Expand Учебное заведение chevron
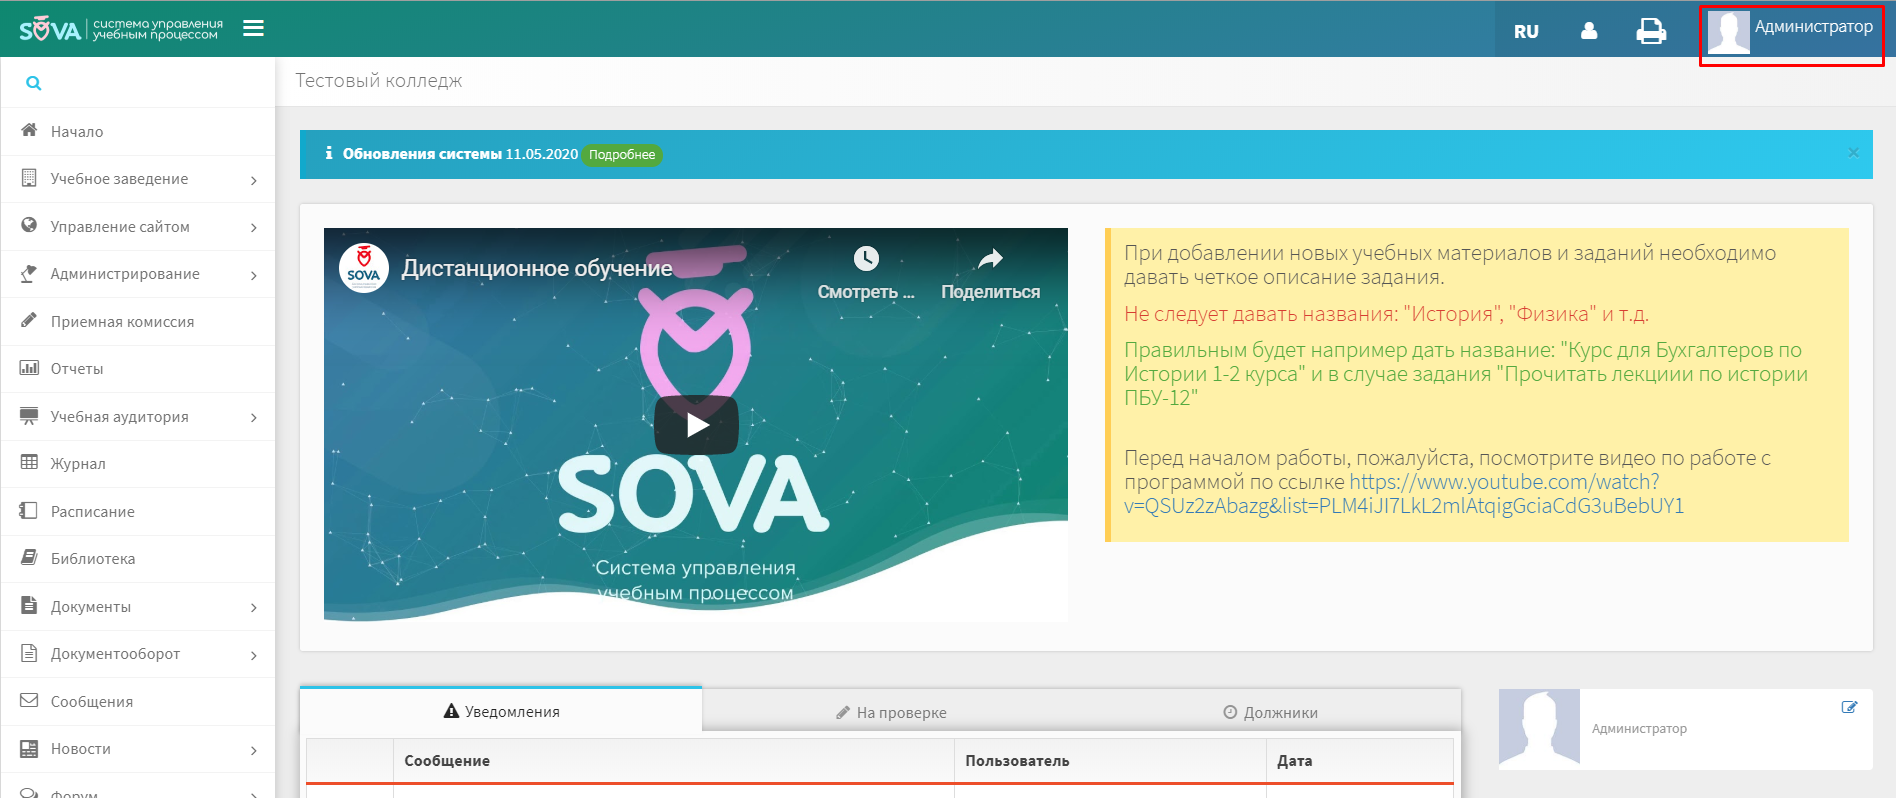The image size is (1896, 798). pyautogui.click(x=254, y=180)
